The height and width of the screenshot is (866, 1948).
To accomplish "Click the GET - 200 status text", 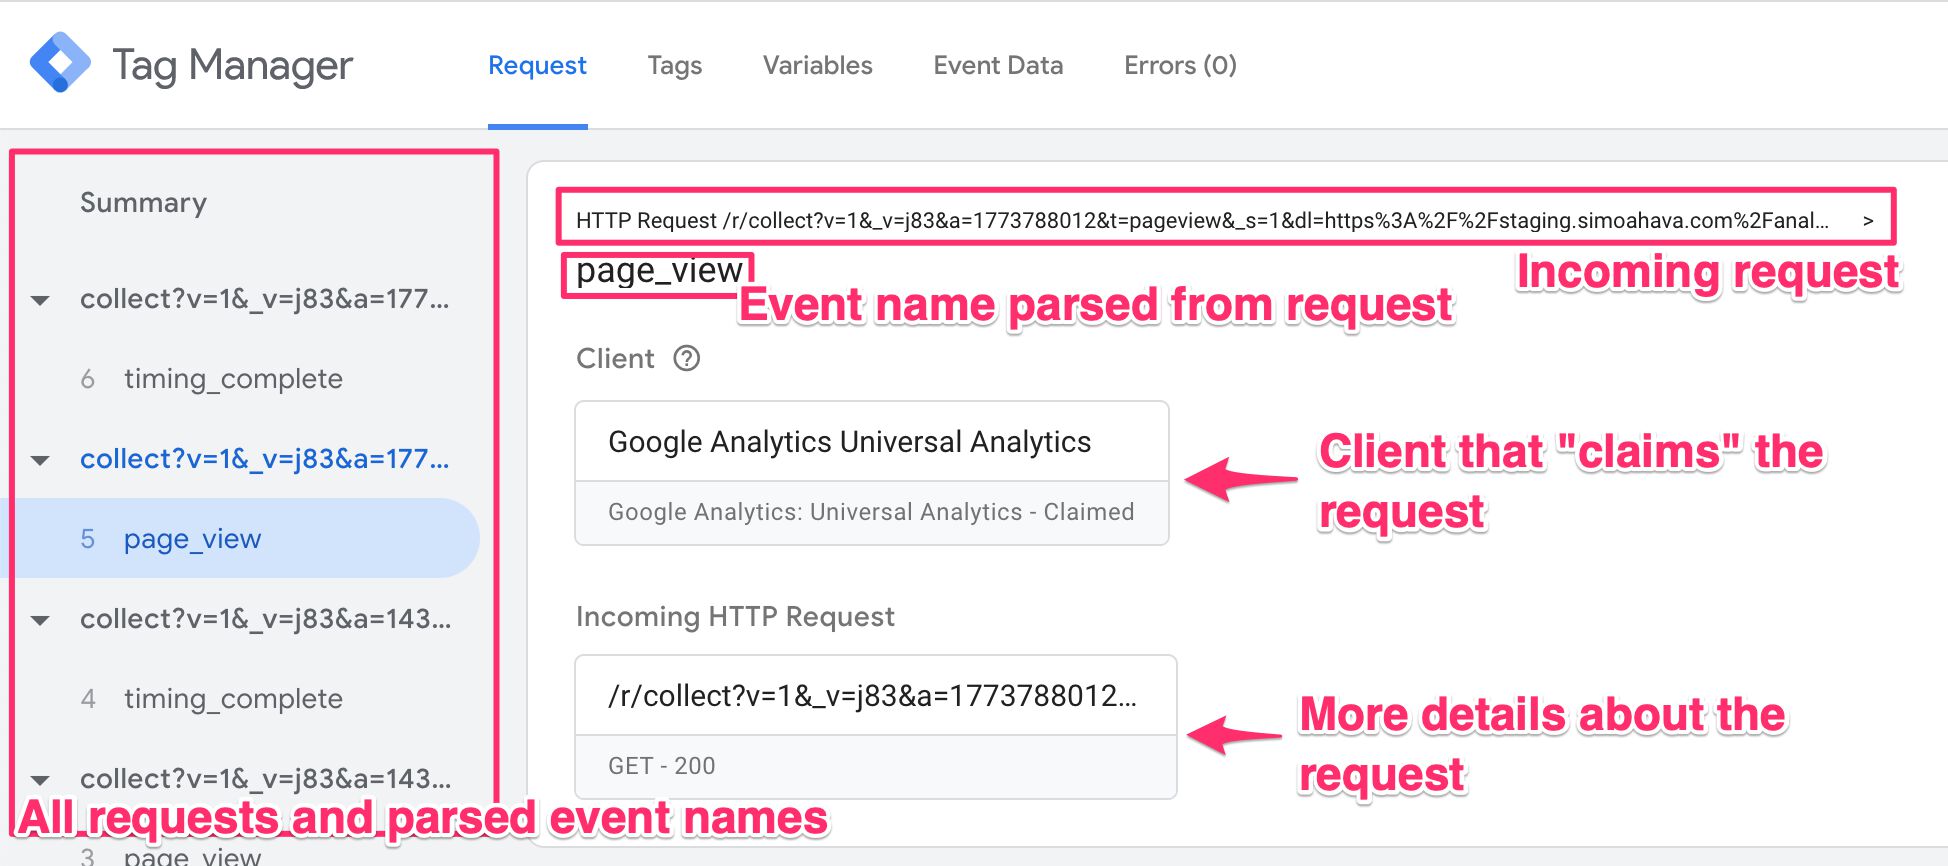I will pyautogui.click(x=662, y=766).
